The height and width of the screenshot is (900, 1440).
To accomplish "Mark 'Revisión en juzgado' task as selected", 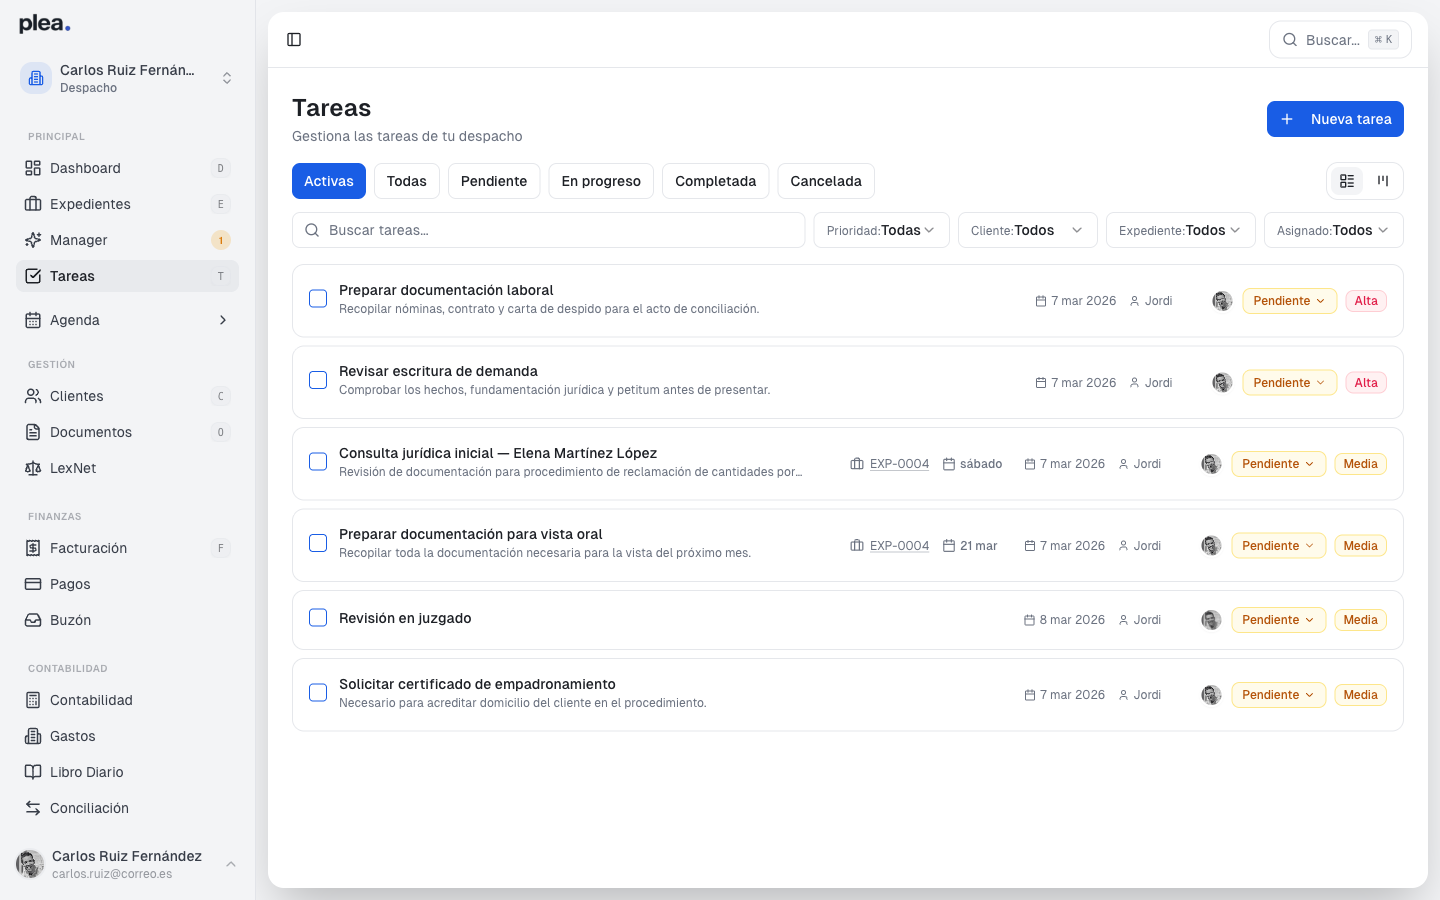I will click(318, 617).
